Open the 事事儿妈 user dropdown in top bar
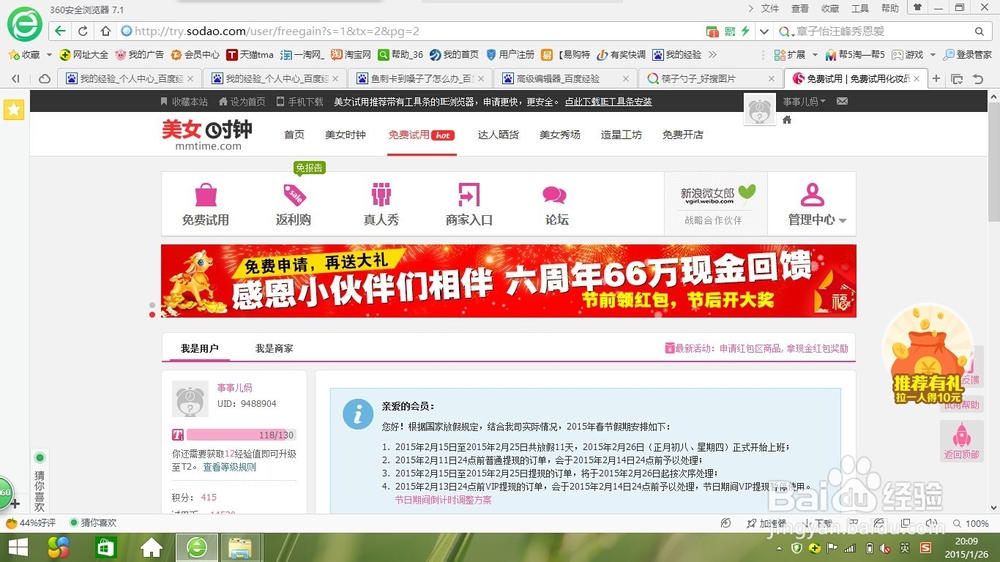The width and height of the screenshot is (1000, 562). [804, 101]
